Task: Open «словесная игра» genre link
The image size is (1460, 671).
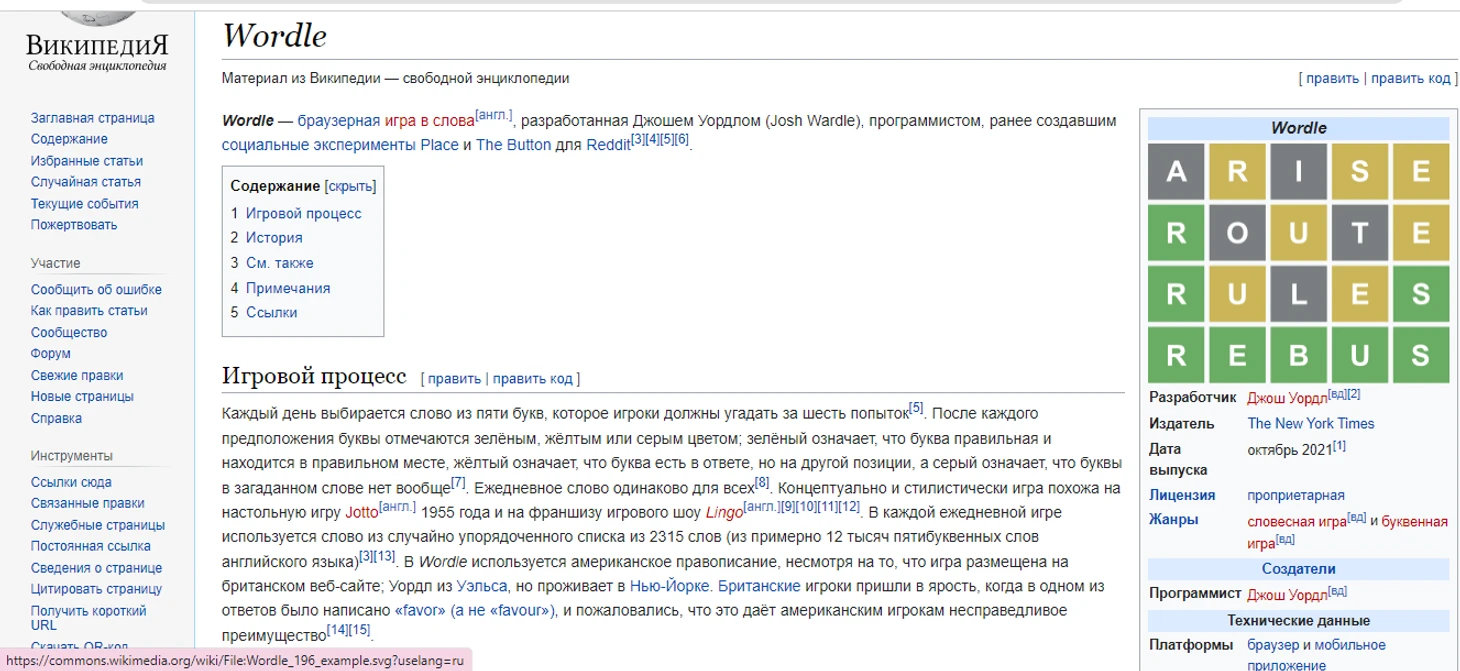Action: point(1296,521)
